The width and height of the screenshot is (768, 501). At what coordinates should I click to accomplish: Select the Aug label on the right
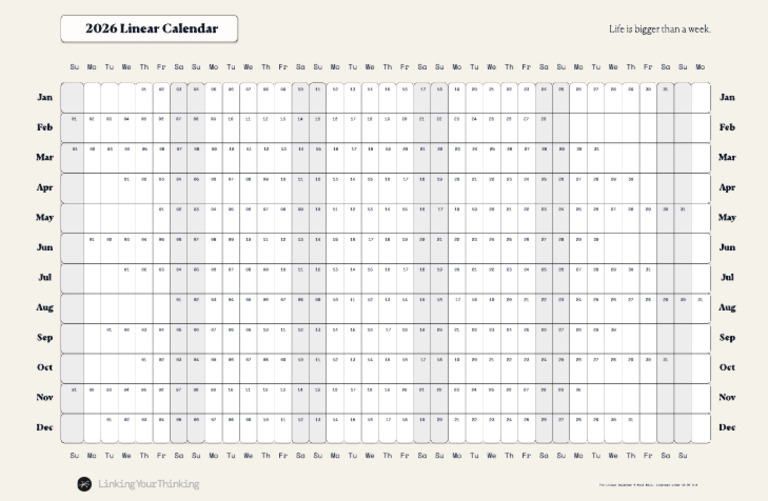click(727, 308)
